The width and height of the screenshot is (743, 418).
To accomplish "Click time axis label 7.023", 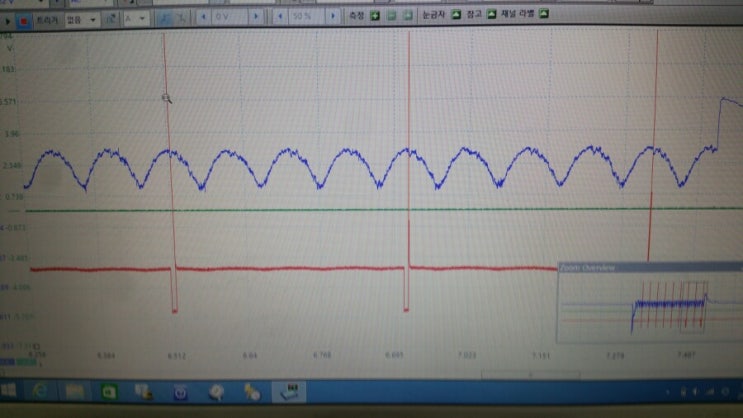I will click(x=467, y=355).
